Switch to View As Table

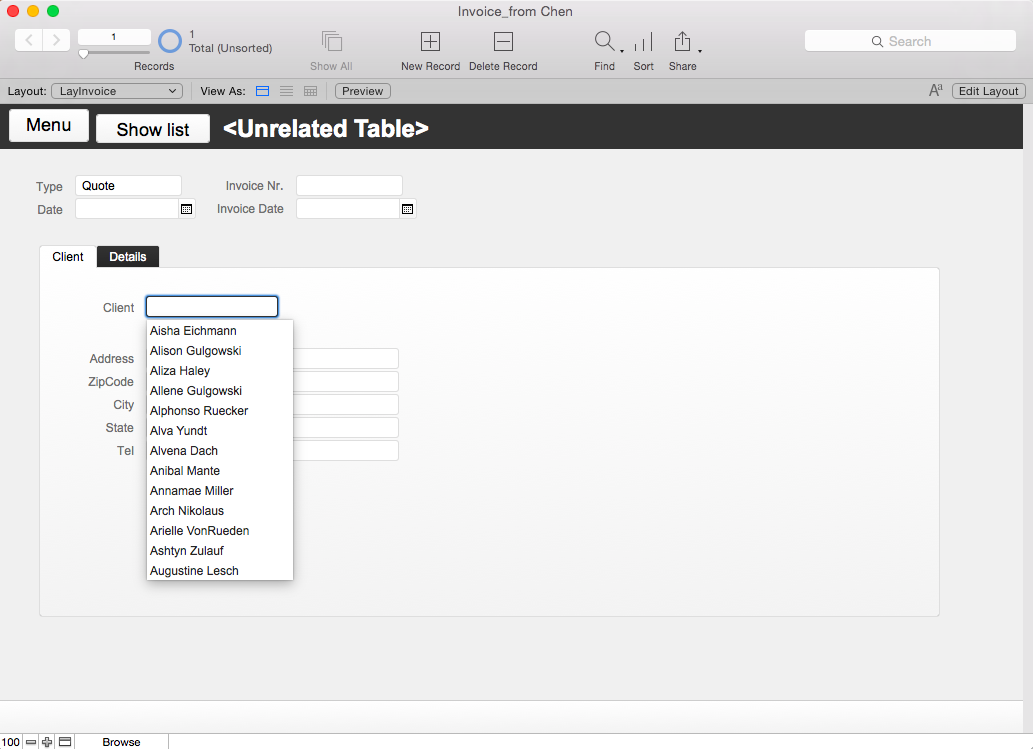click(310, 91)
